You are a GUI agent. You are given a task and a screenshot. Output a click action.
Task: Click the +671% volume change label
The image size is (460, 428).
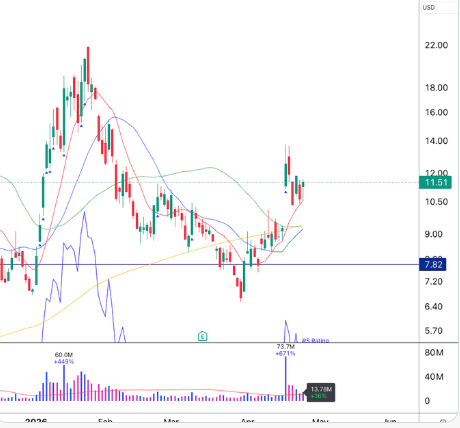(x=285, y=353)
